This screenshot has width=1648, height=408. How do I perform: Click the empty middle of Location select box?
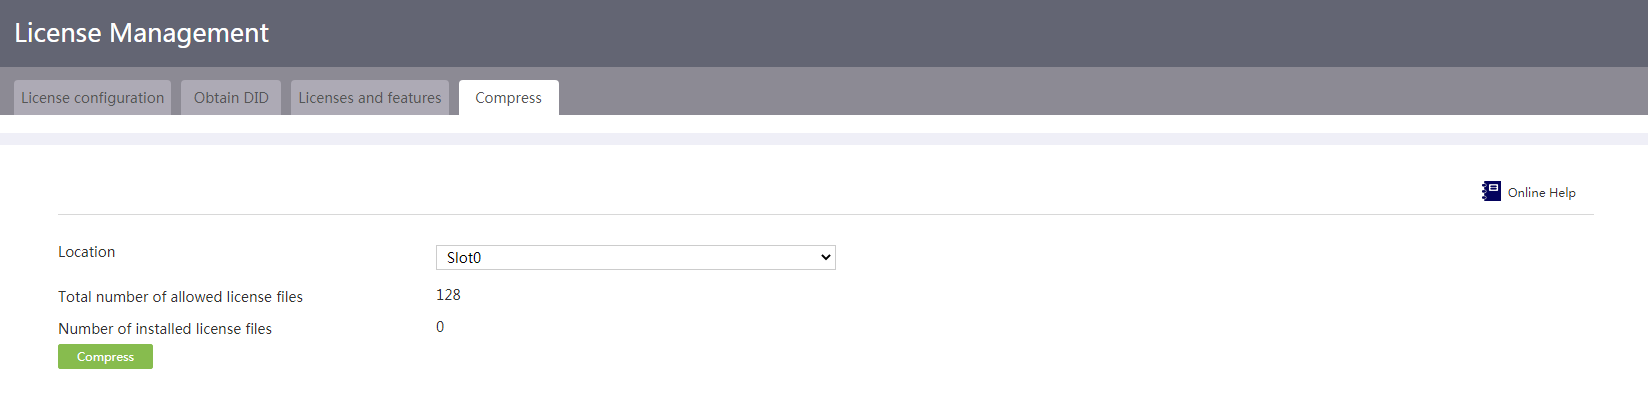(640, 258)
